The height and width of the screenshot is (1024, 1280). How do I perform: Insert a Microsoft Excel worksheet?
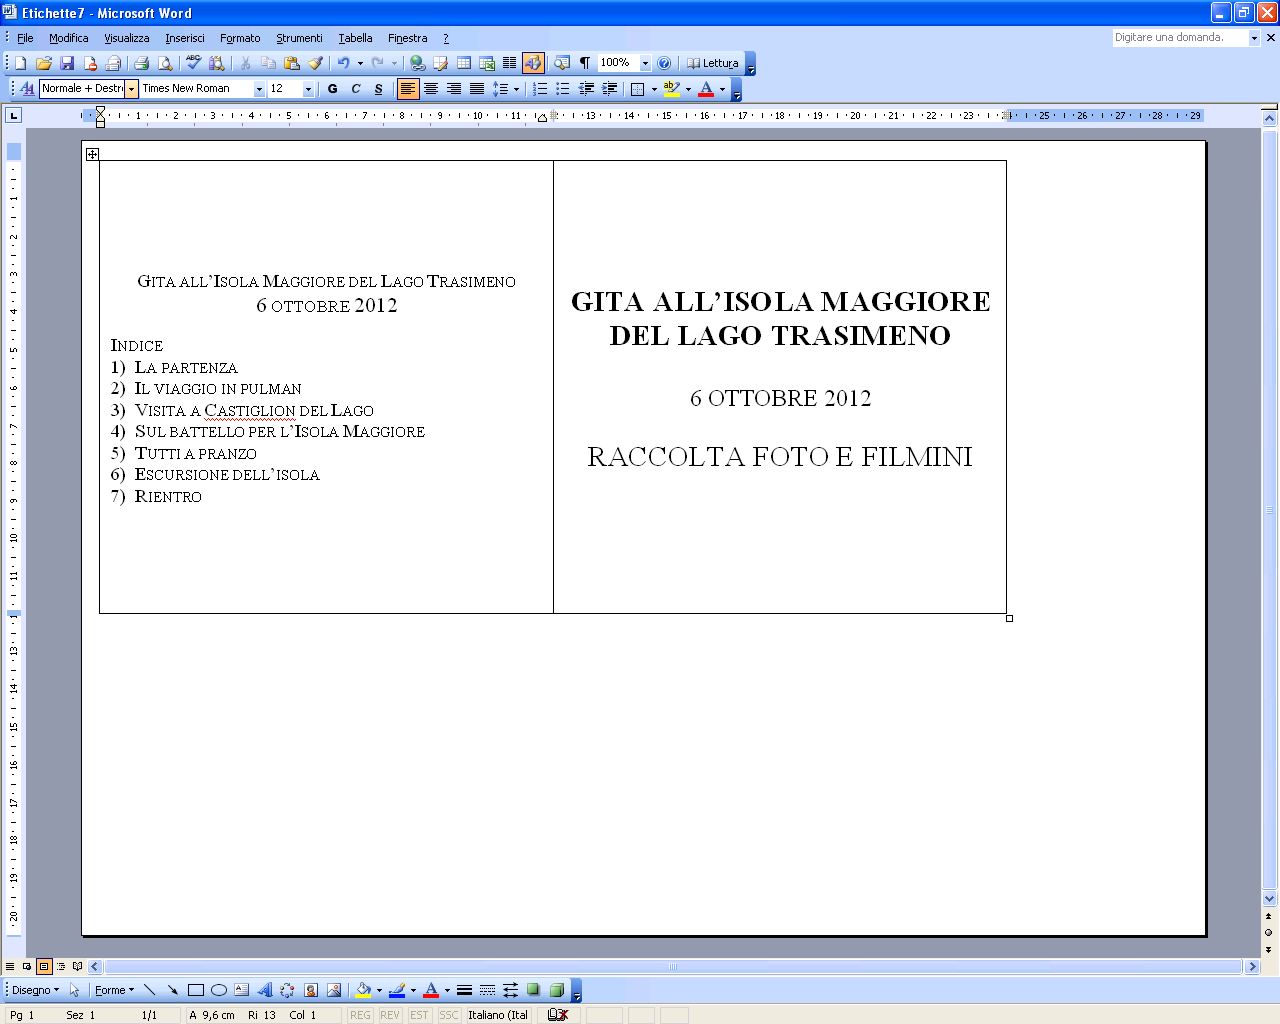click(487, 62)
